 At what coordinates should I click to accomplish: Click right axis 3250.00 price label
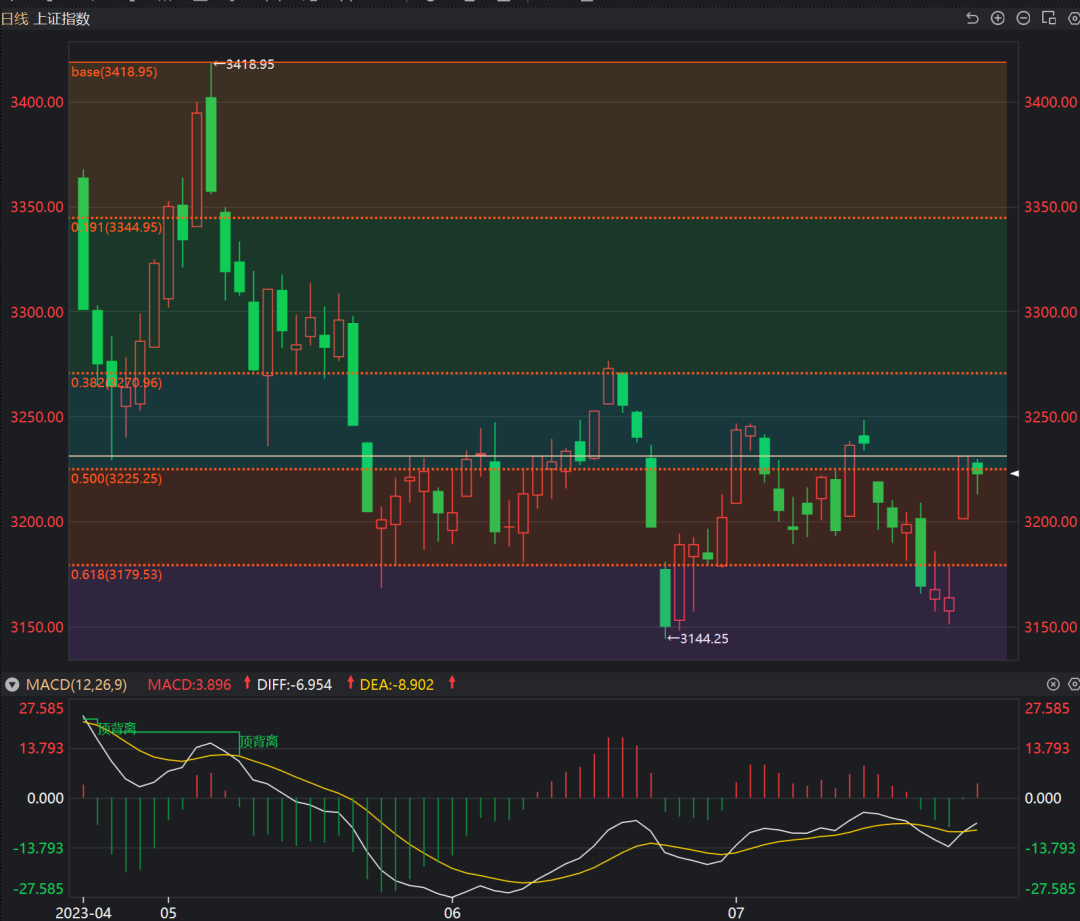click(1050, 417)
